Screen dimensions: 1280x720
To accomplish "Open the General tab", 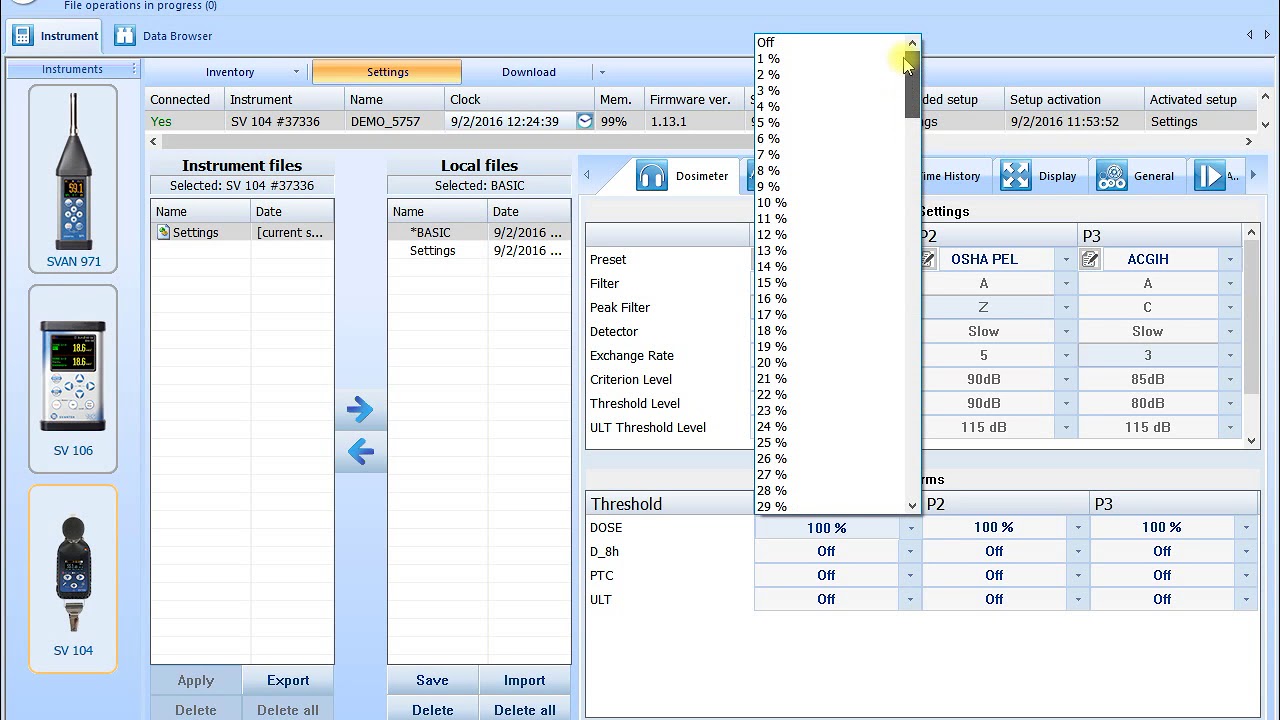I will click(1137, 176).
